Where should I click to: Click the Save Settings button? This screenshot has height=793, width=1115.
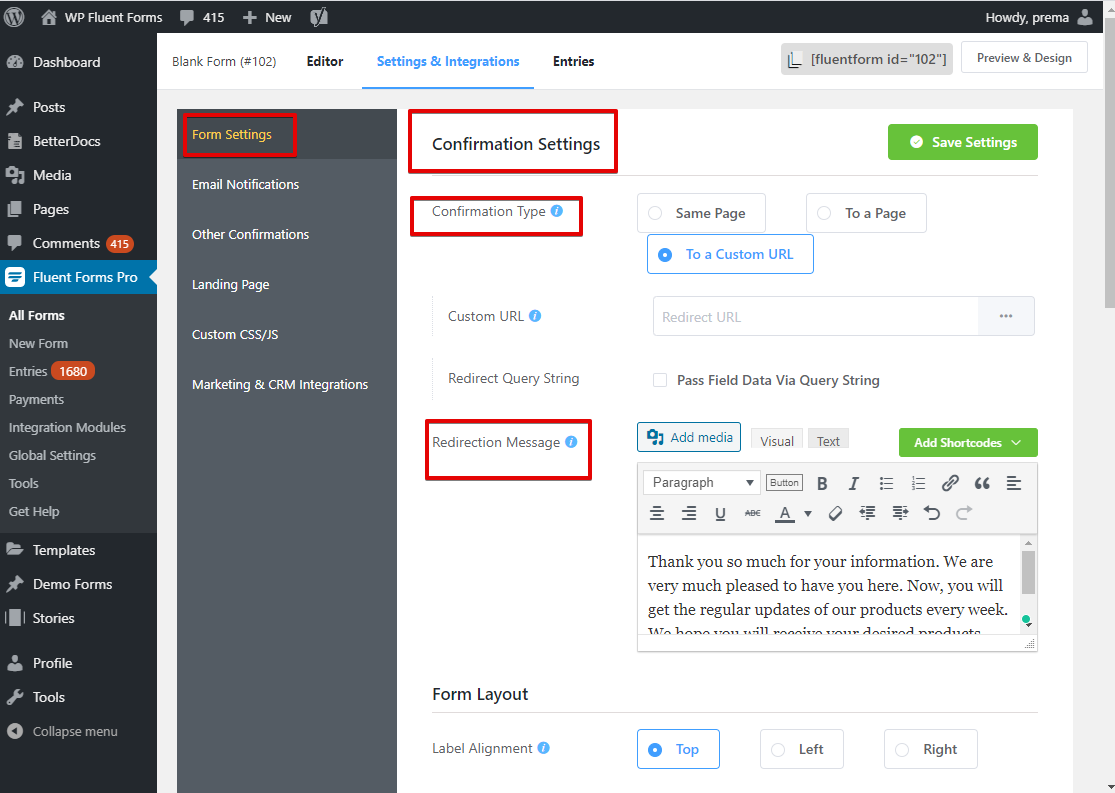click(x=962, y=142)
